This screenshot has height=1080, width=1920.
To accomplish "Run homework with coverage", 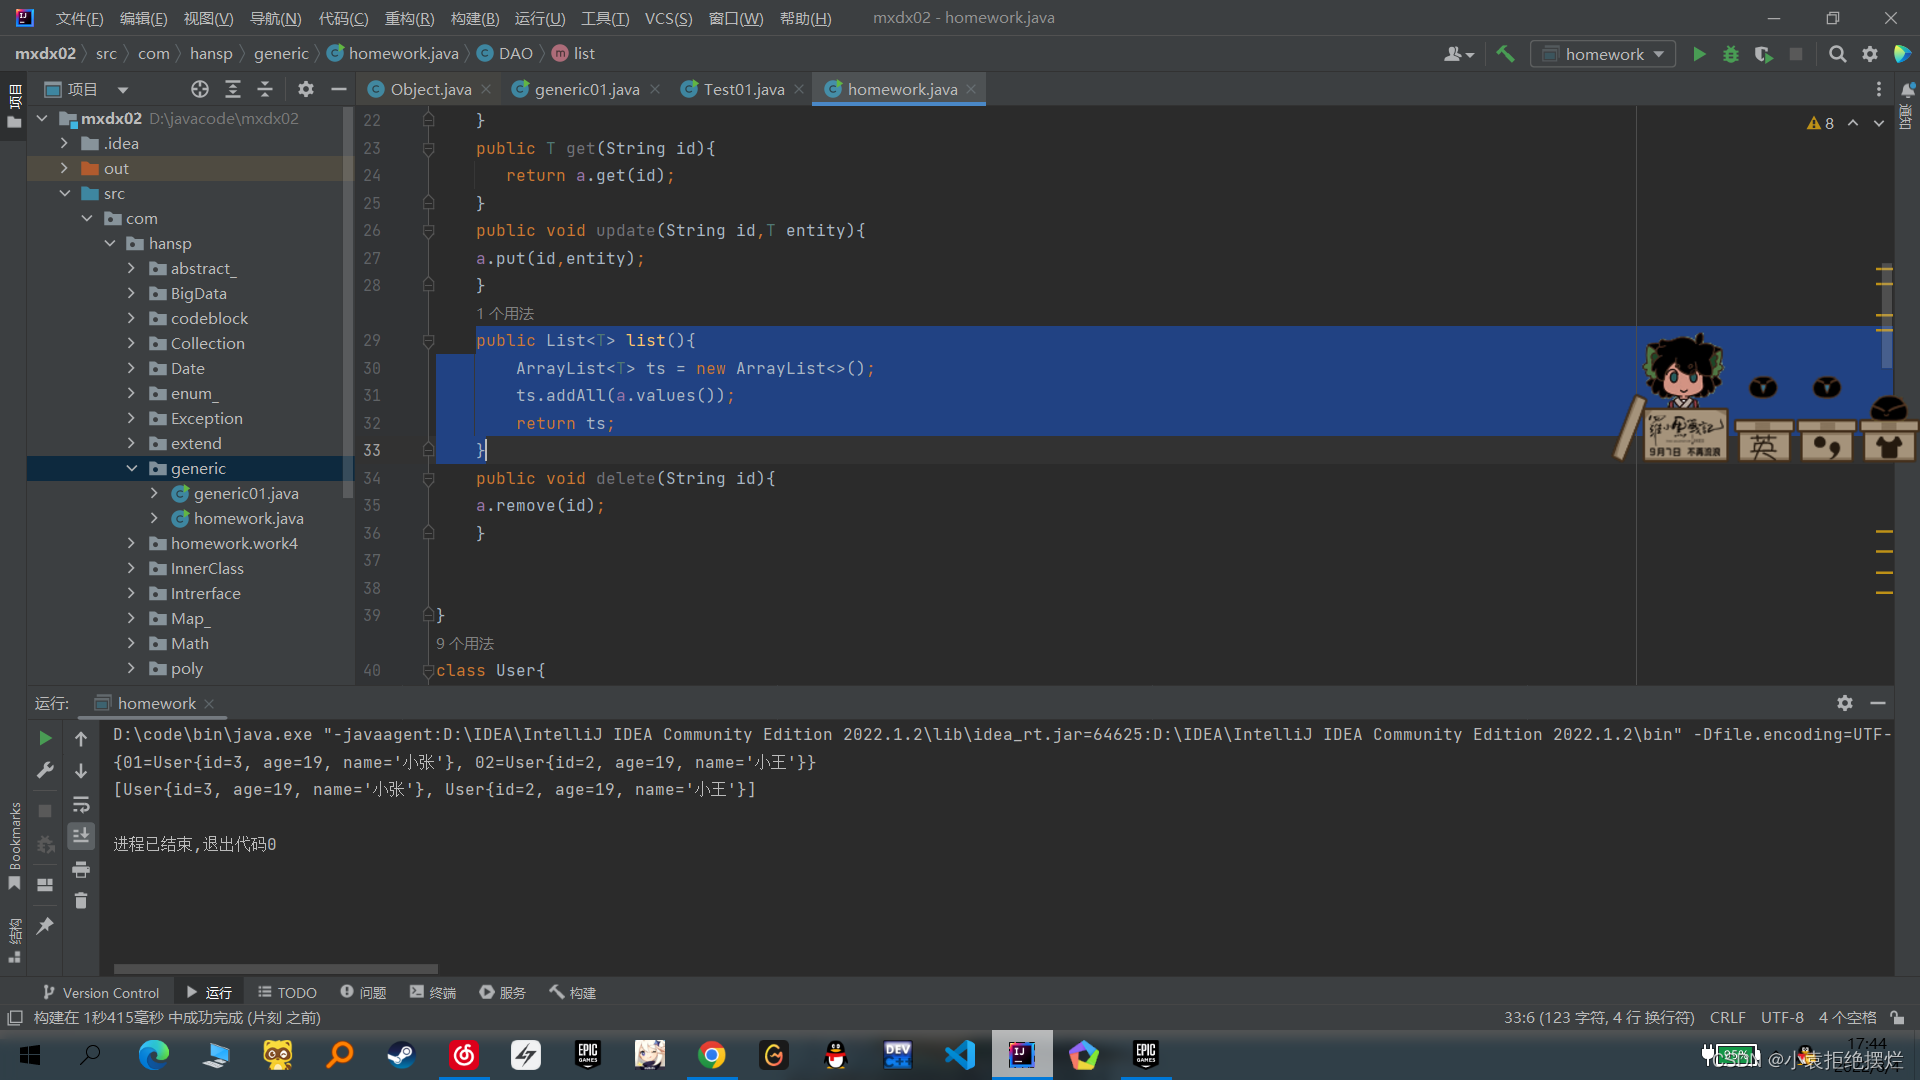I will click(1762, 54).
